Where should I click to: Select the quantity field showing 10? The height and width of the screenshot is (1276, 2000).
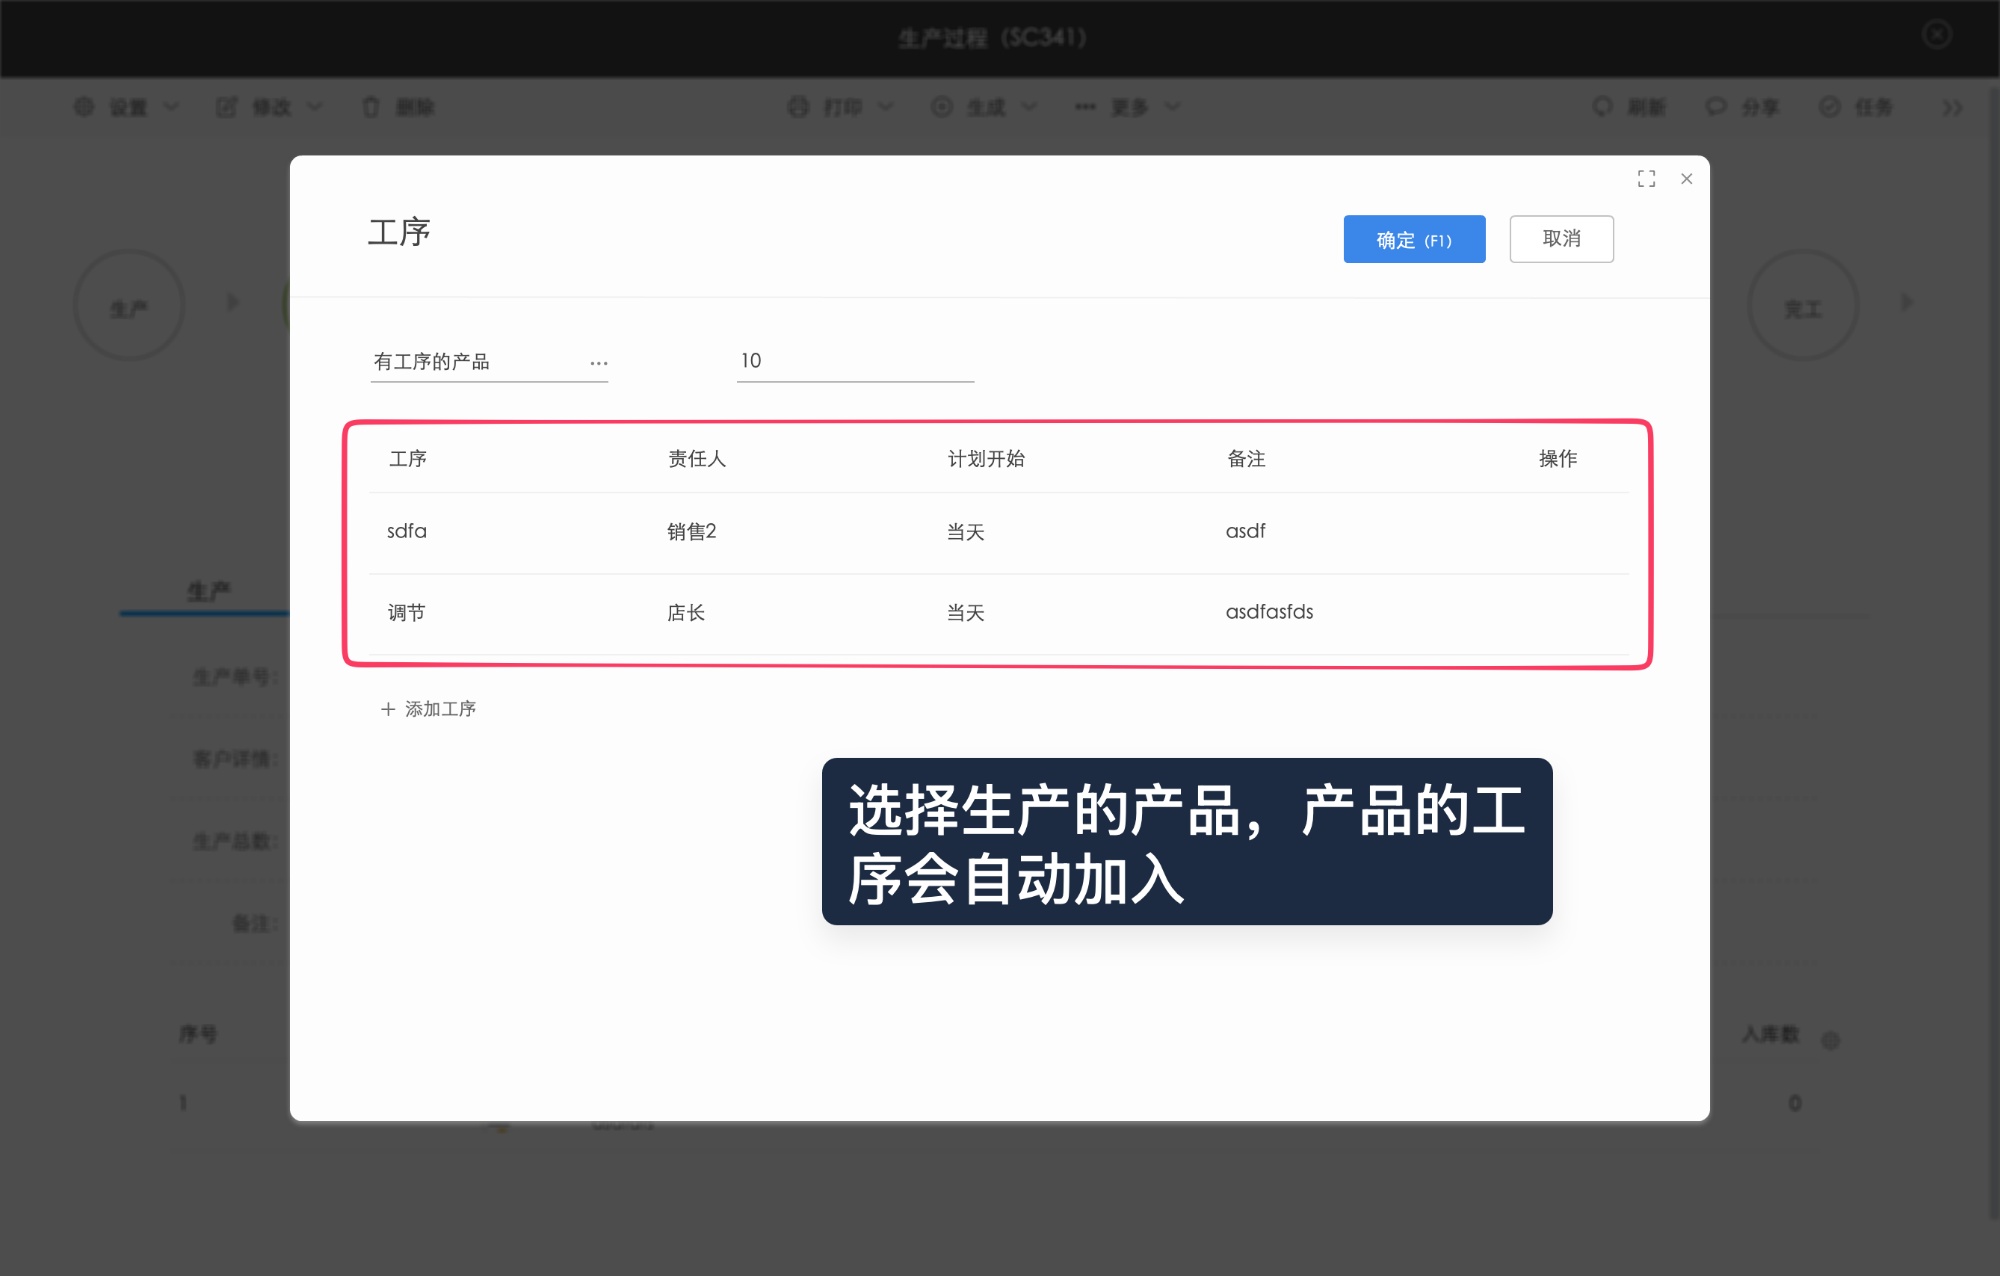pos(855,361)
